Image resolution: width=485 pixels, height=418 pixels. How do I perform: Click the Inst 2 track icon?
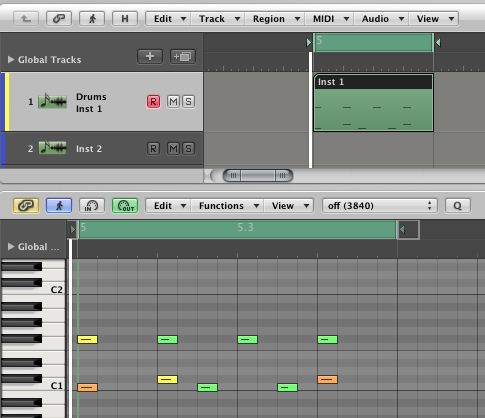click(52, 148)
